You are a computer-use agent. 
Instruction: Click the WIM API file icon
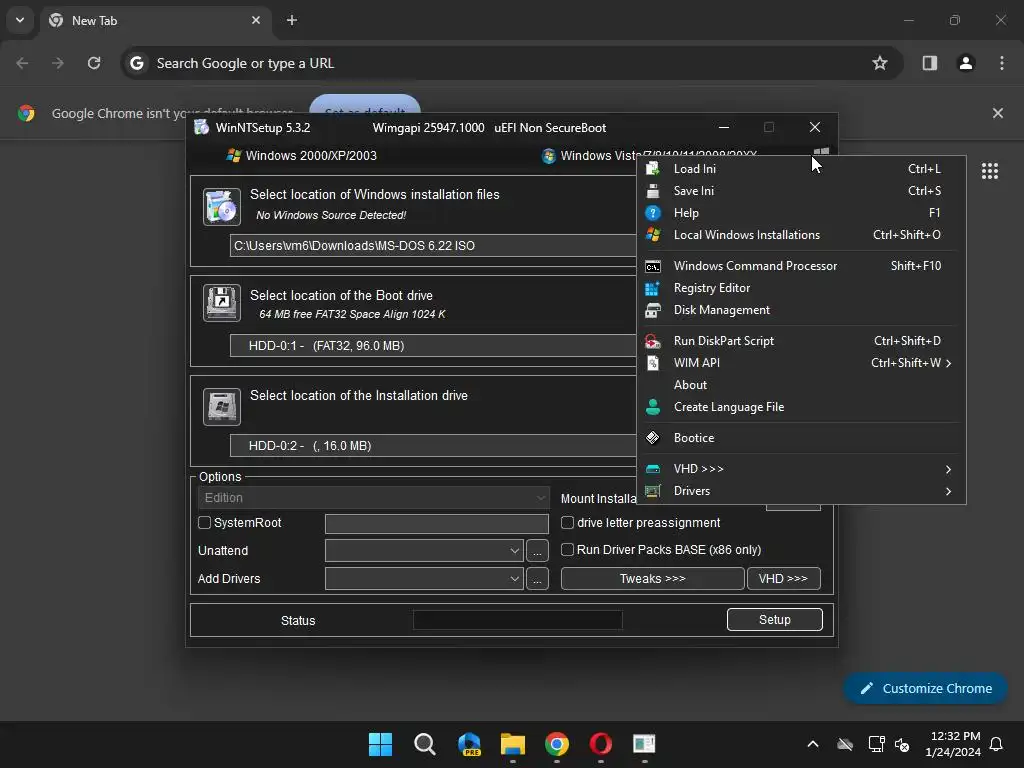tap(652, 363)
